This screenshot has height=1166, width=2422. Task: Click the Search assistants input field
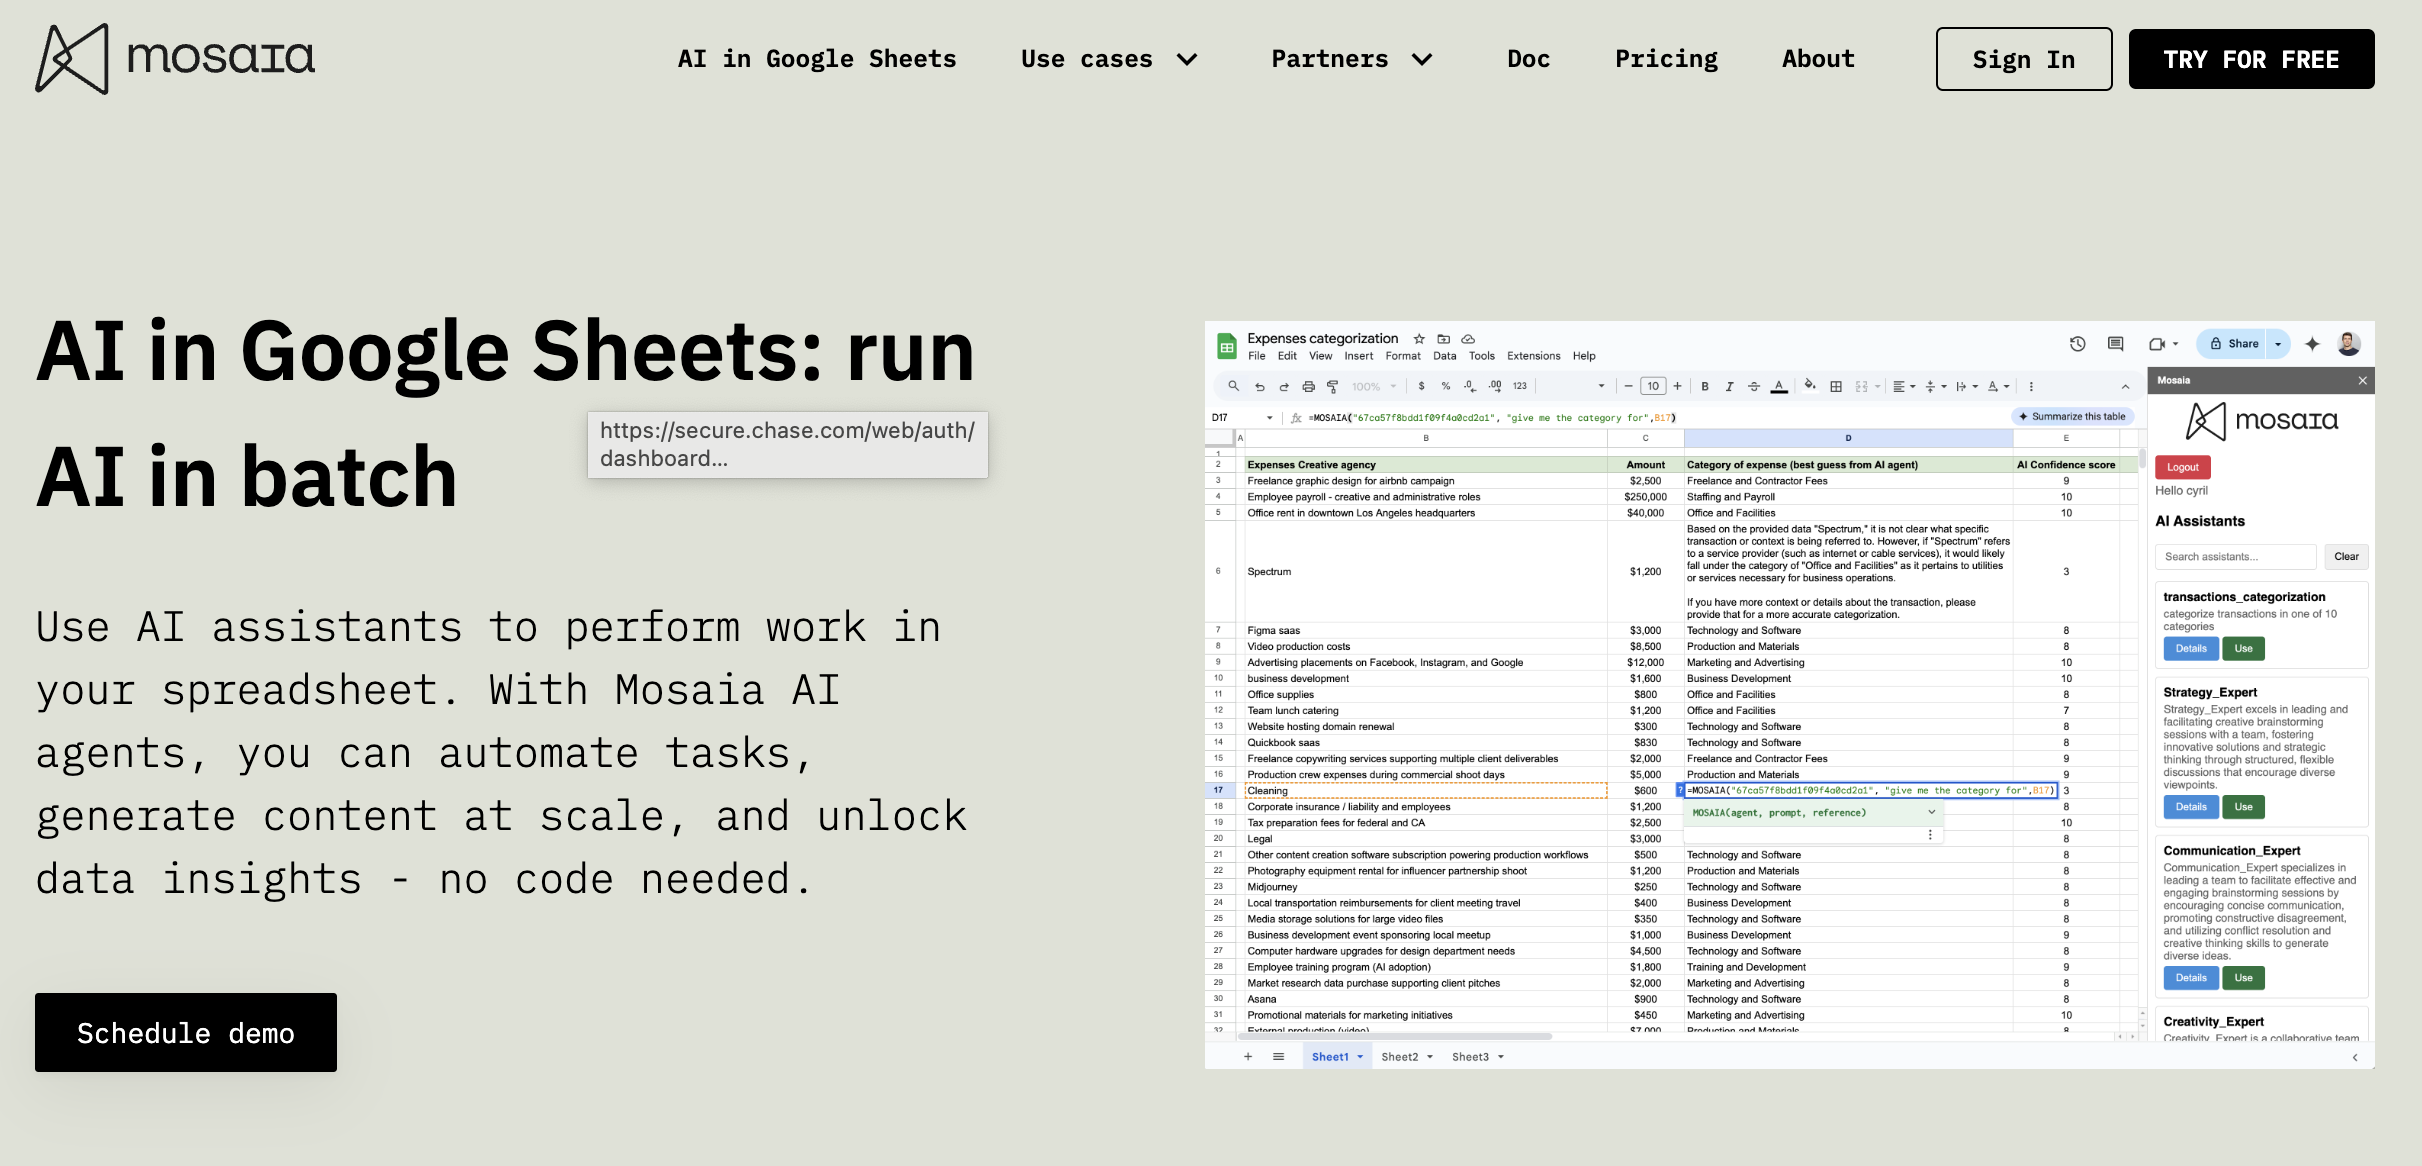2236,556
